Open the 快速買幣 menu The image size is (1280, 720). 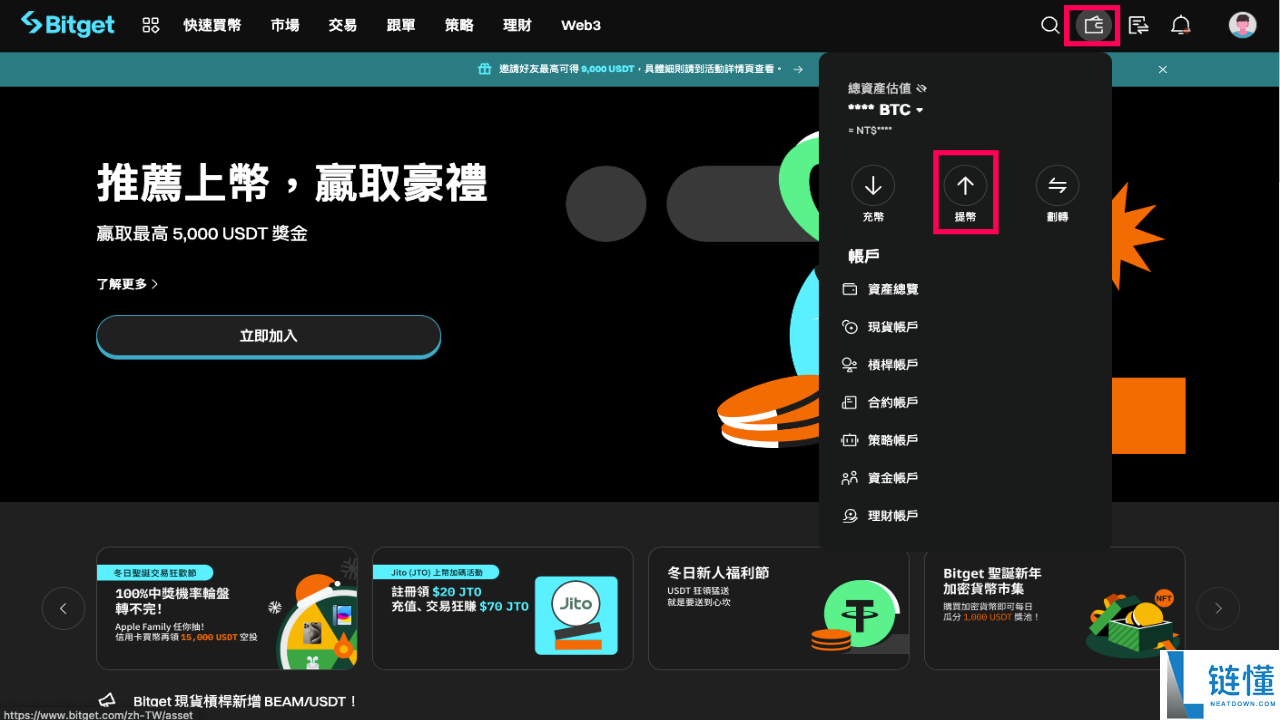coord(212,25)
